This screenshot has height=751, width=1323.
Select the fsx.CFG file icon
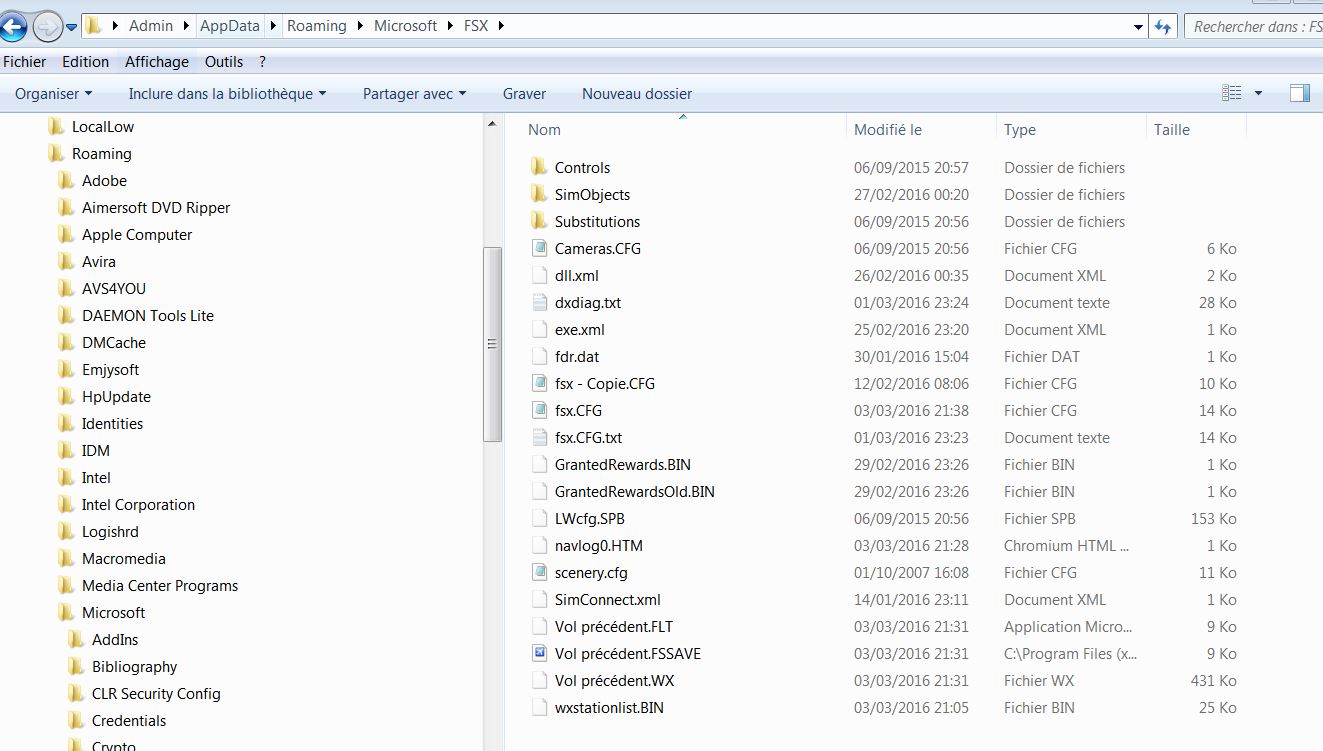(539, 410)
